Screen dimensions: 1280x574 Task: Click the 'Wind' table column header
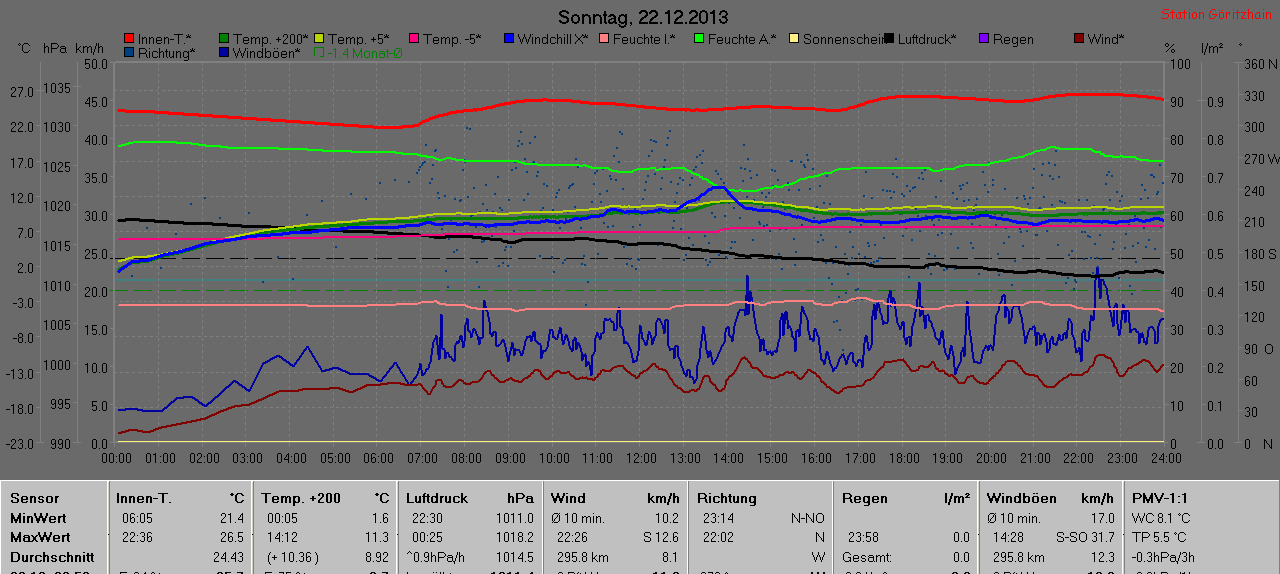(568, 498)
